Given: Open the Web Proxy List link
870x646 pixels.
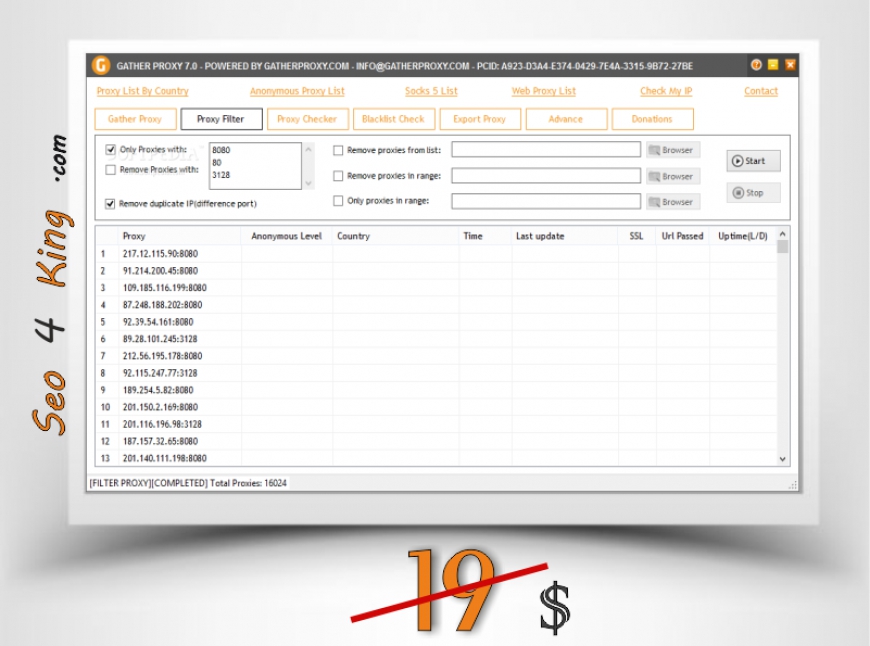Looking at the screenshot, I should click(x=544, y=91).
